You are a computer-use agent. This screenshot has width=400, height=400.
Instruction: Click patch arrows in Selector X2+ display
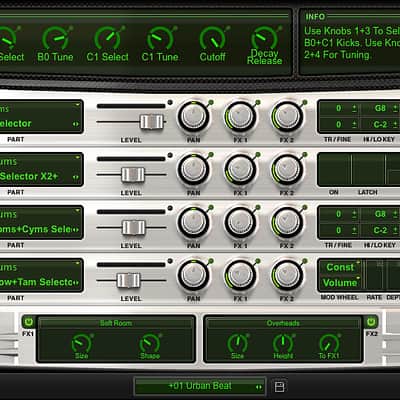click(x=76, y=177)
